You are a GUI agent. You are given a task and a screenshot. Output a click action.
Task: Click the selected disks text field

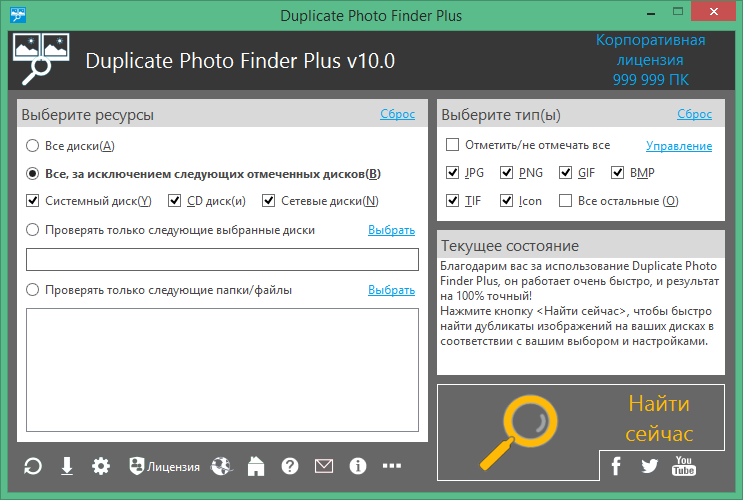coord(222,260)
